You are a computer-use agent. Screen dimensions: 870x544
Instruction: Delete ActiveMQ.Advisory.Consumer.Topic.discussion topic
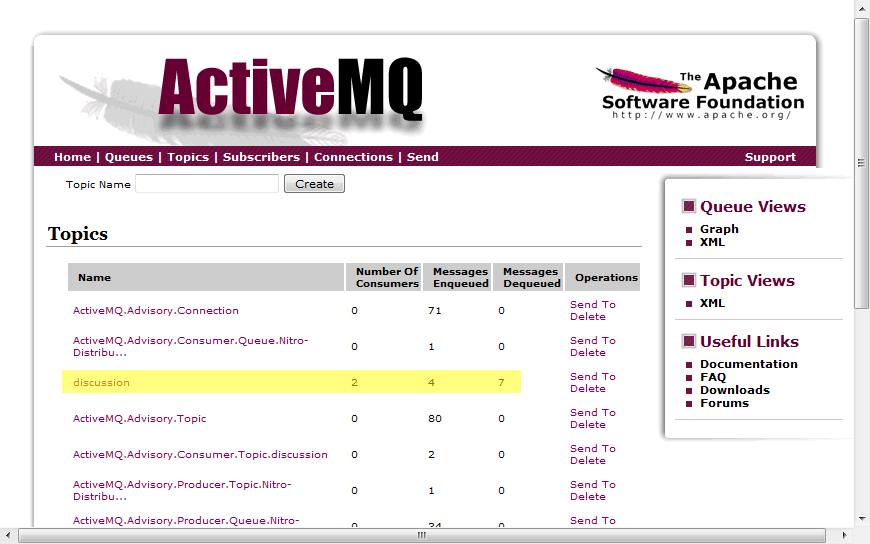(588, 461)
